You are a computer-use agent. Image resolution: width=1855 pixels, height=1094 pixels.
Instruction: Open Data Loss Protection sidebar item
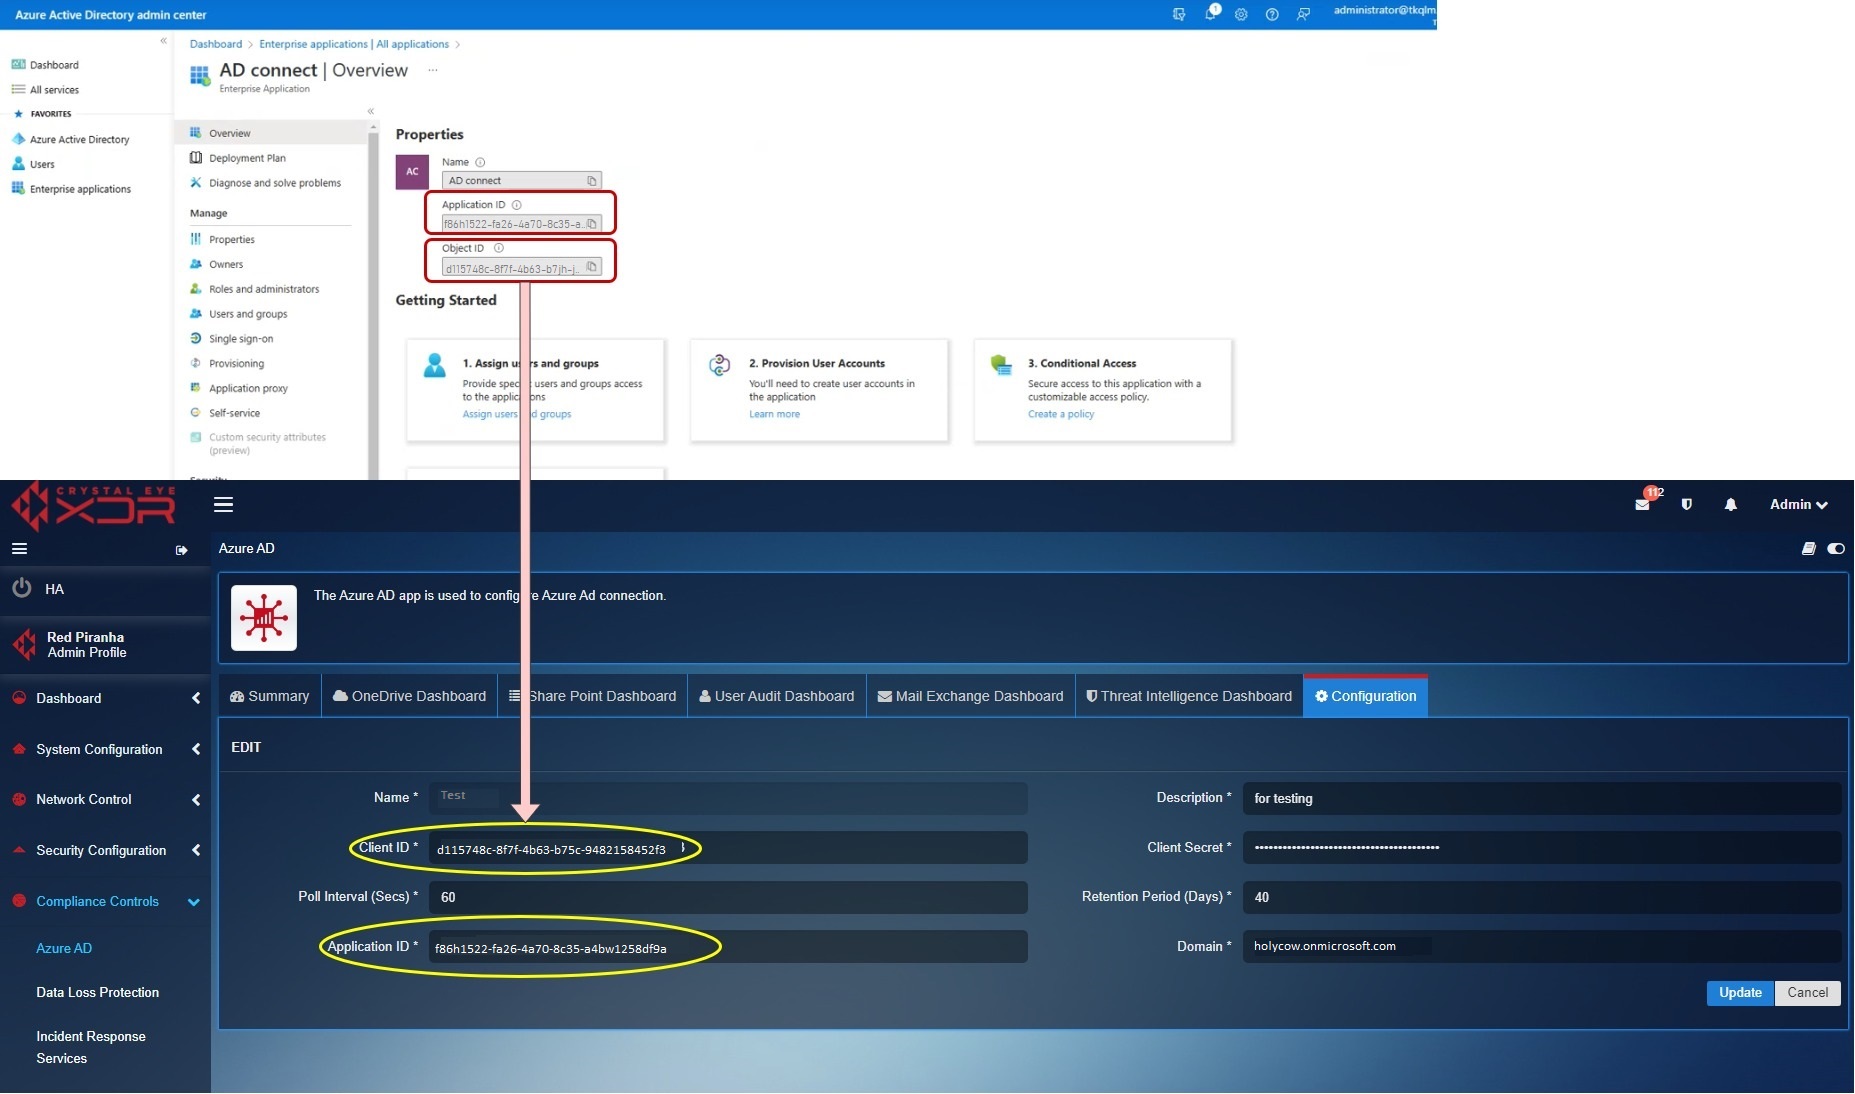pyautogui.click(x=97, y=992)
